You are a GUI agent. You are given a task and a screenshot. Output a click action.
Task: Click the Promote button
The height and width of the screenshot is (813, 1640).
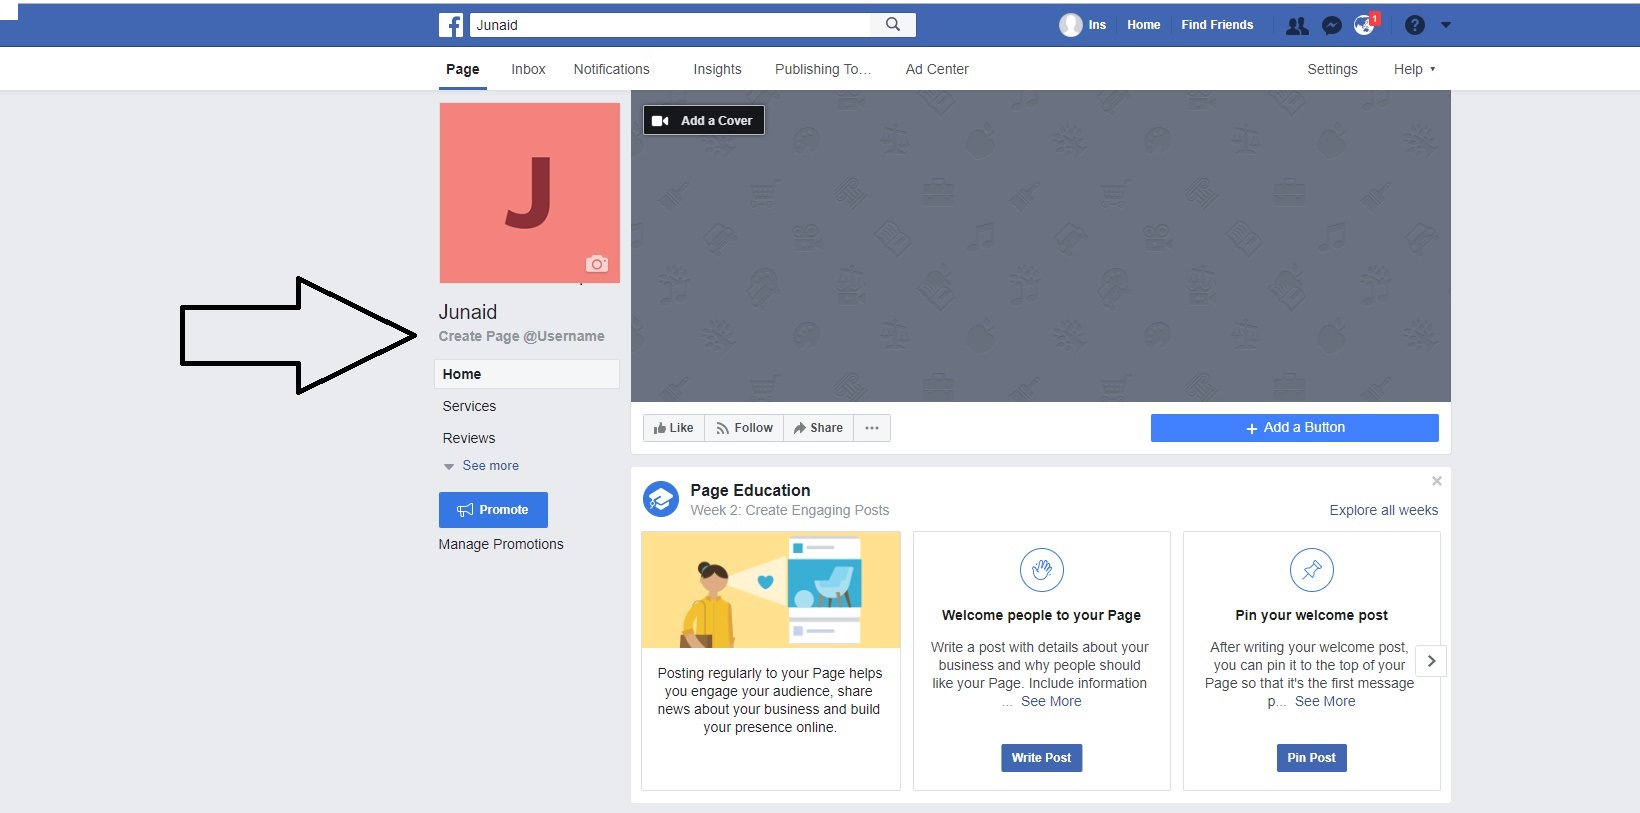(493, 510)
